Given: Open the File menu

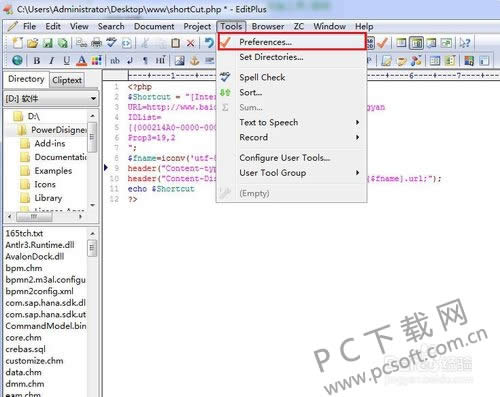Looking at the screenshot, I should (29, 26).
